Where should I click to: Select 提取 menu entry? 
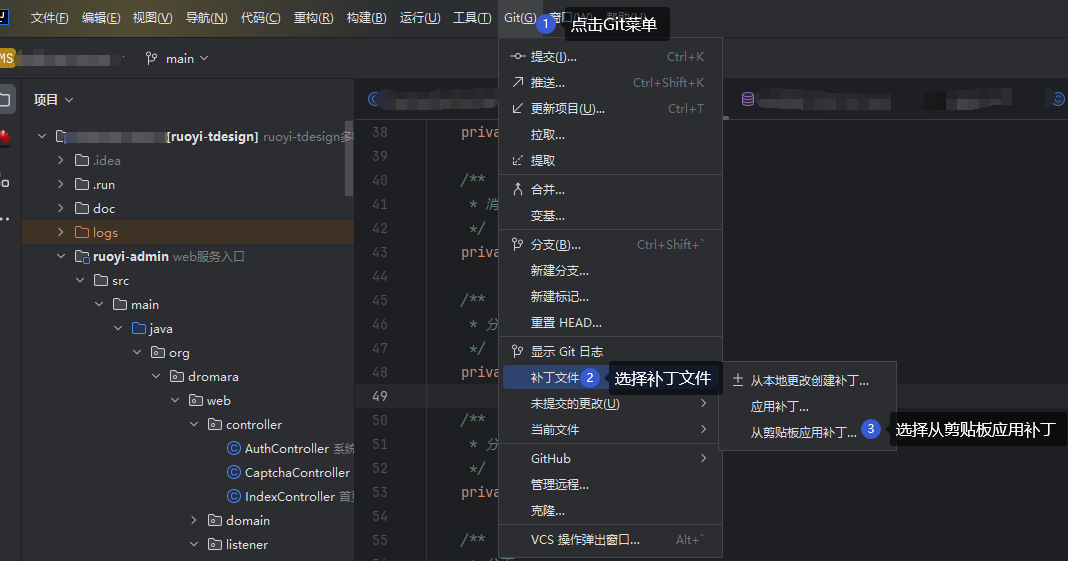coord(610,161)
